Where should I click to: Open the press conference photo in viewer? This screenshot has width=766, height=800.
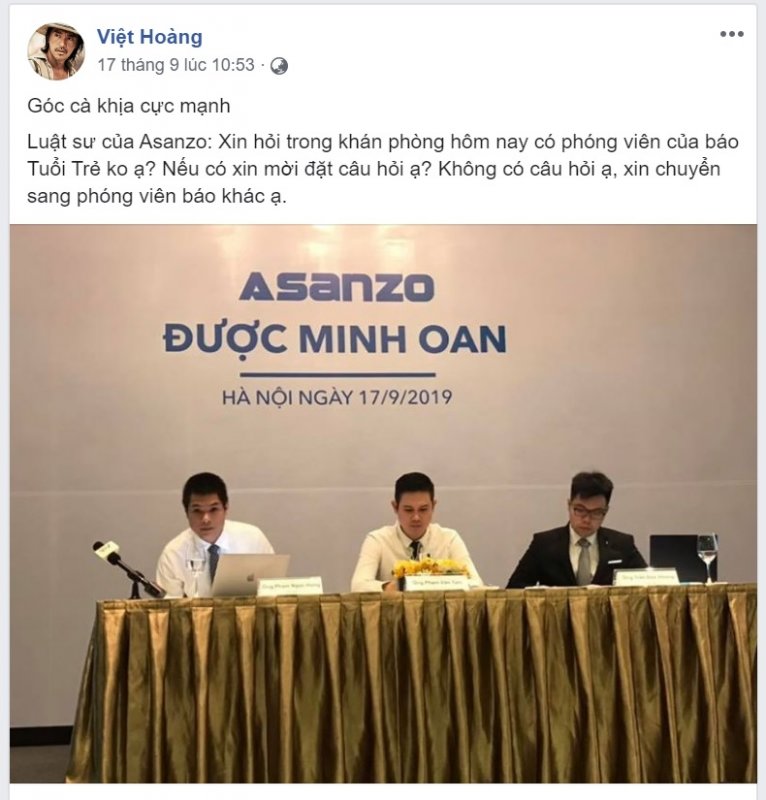click(383, 504)
